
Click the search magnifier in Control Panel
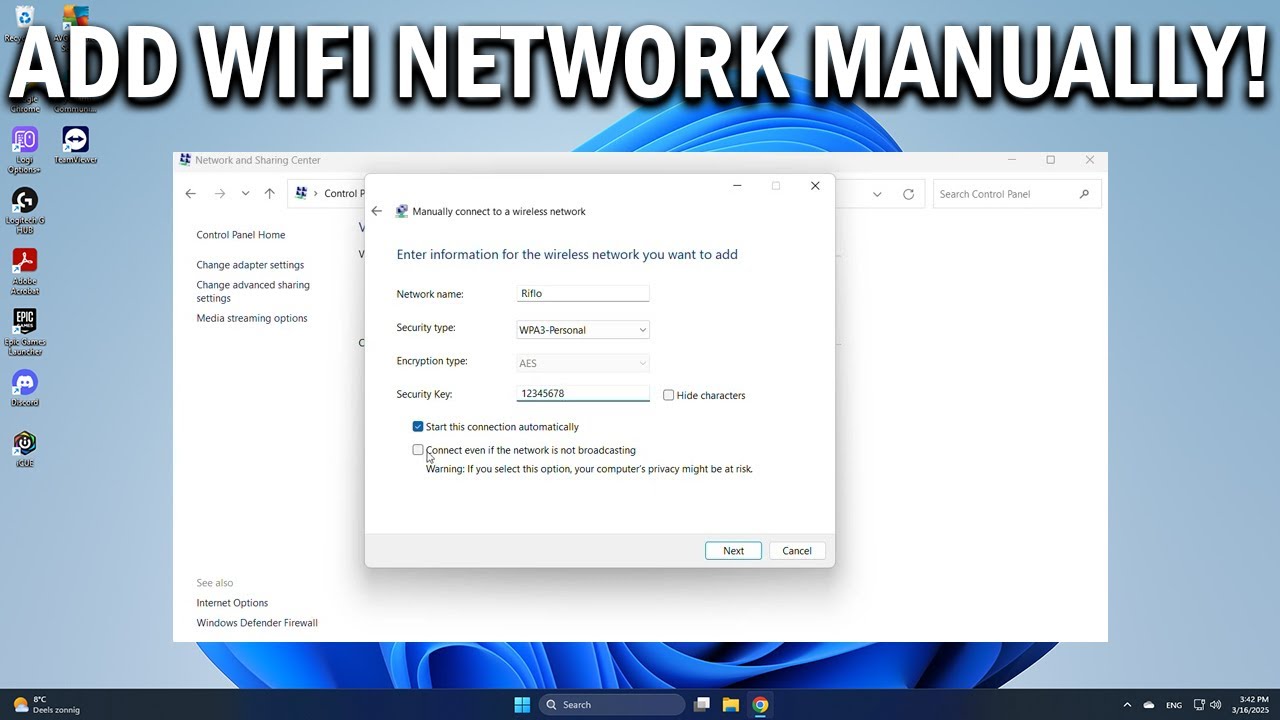(1084, 194)
